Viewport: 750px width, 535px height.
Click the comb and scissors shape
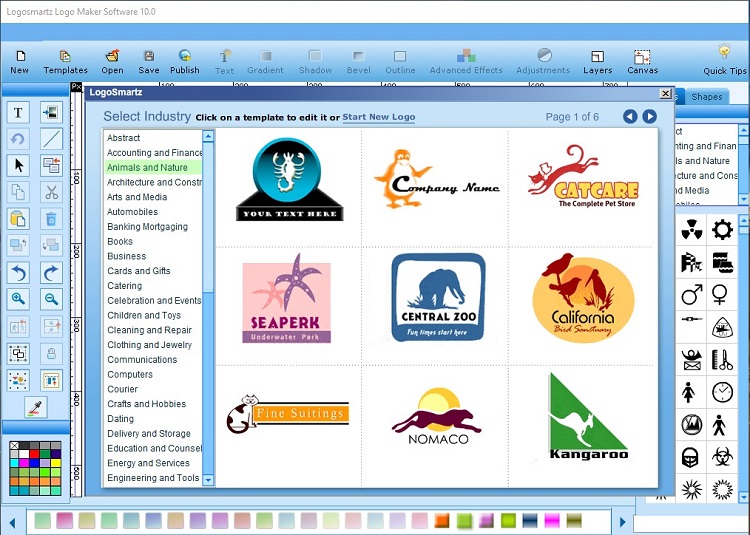(722, 360)
